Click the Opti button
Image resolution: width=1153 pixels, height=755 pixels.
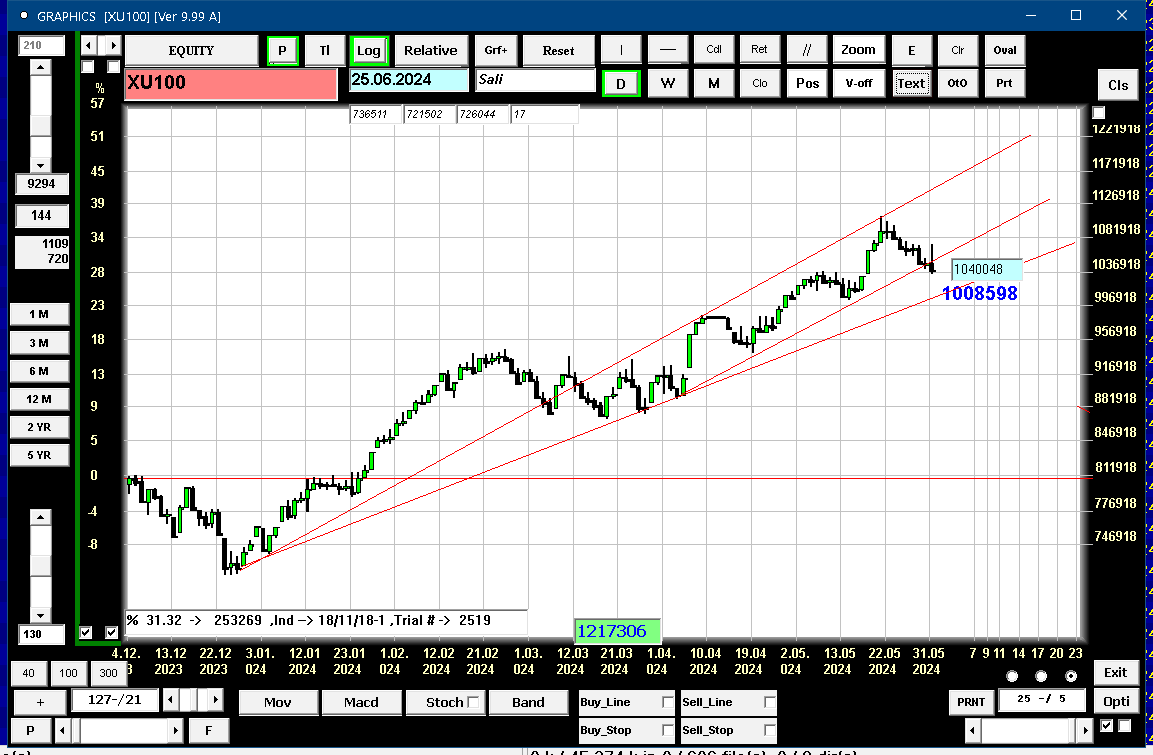point(1116,701)
